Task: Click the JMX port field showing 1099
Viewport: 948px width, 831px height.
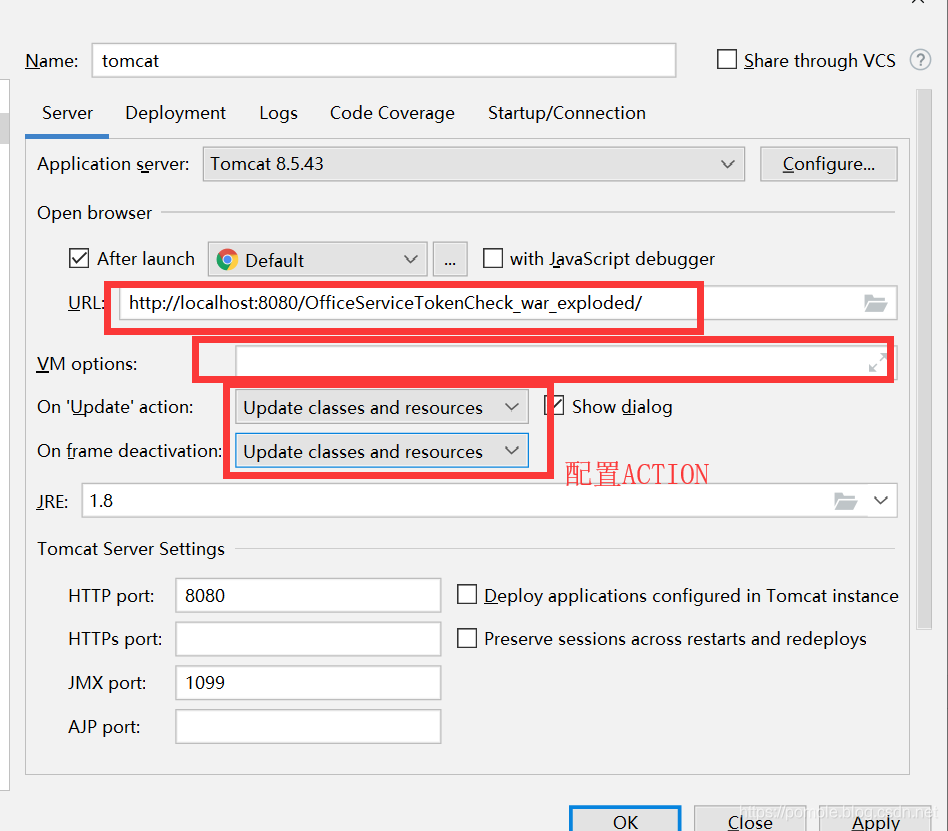Action: (308, 683)
